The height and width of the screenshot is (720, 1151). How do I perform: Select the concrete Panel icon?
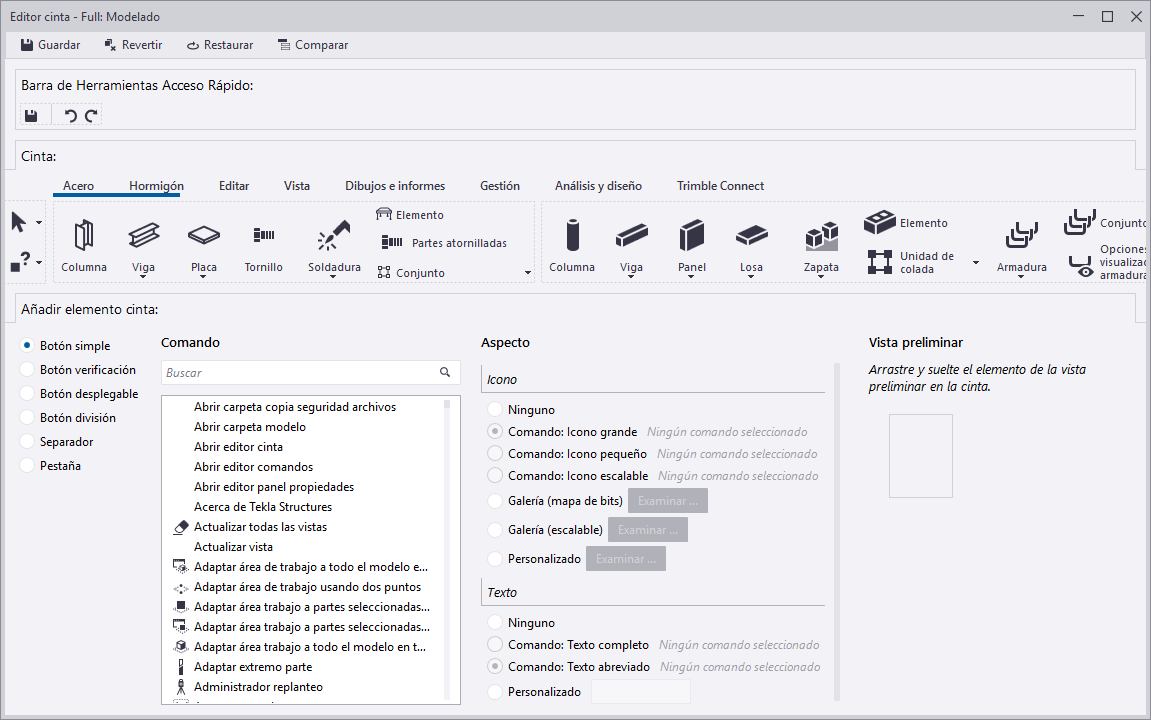[692, 236]
